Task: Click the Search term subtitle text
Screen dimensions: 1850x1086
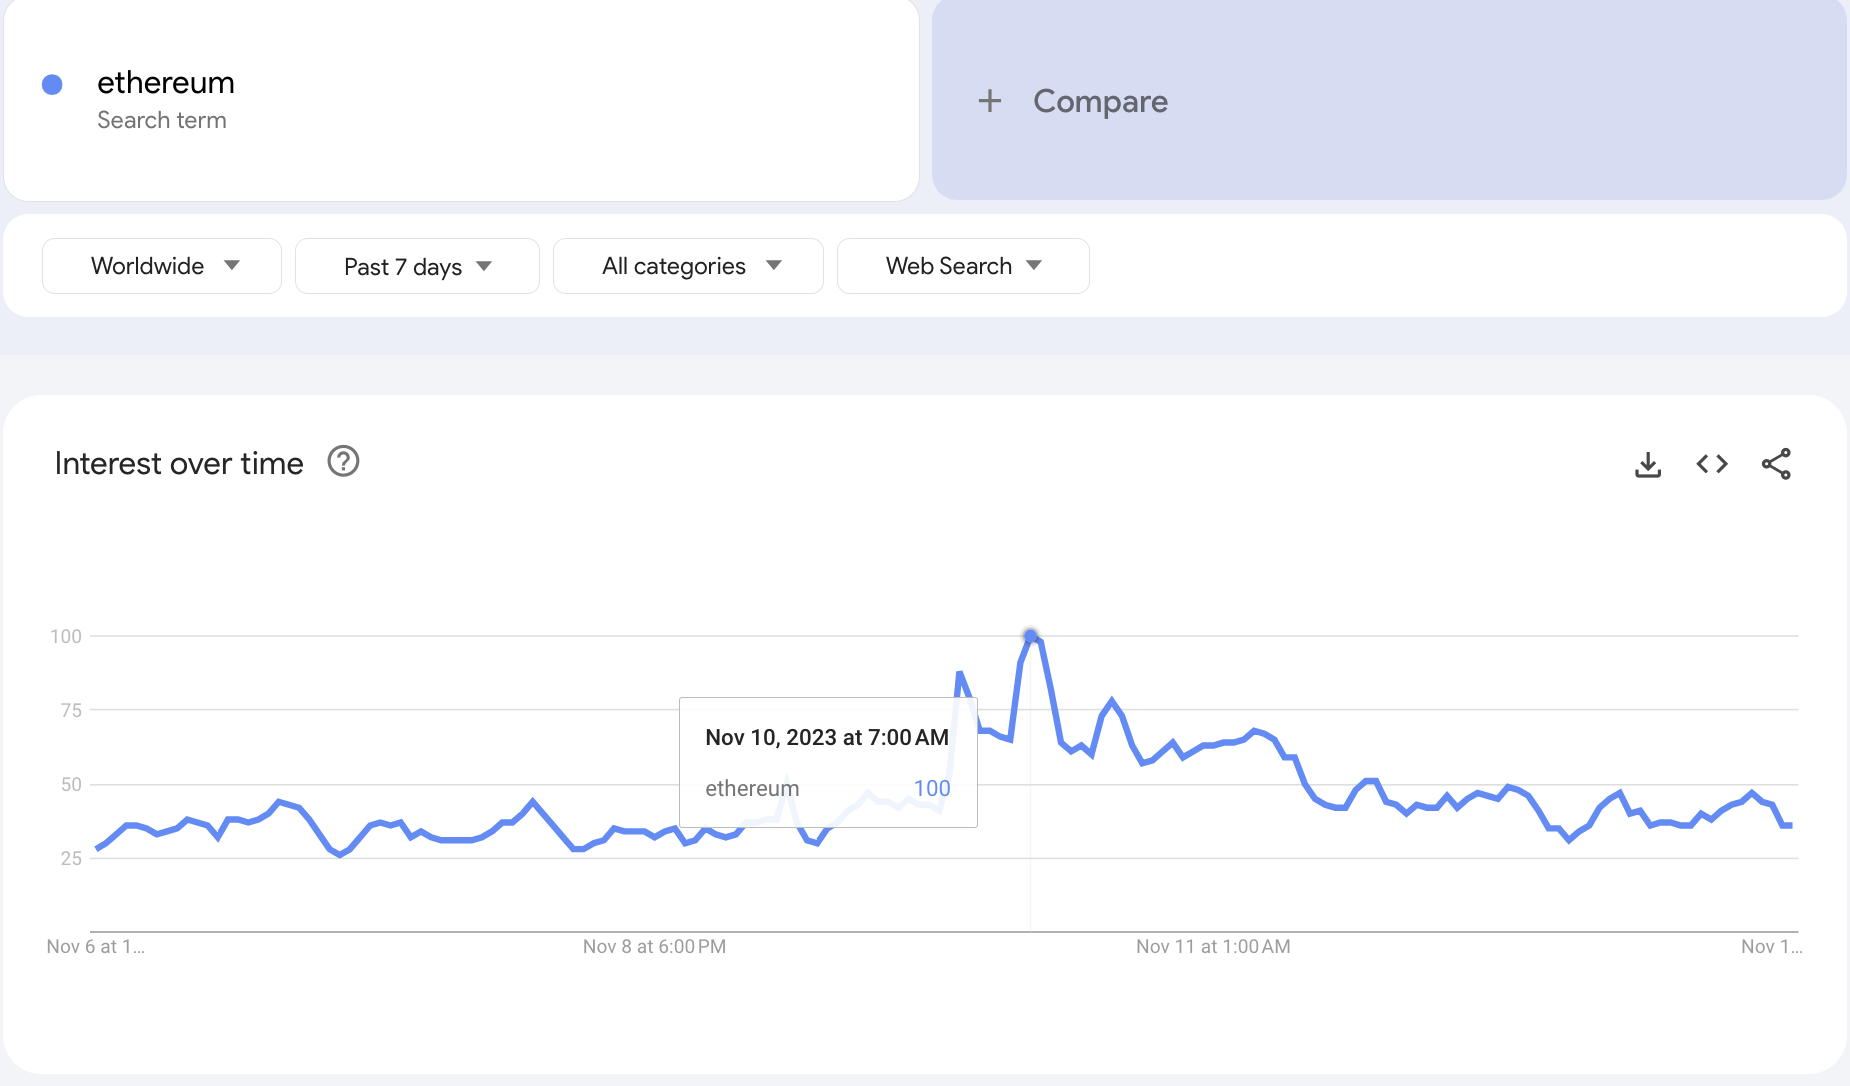Action: [x=162, y=120]
